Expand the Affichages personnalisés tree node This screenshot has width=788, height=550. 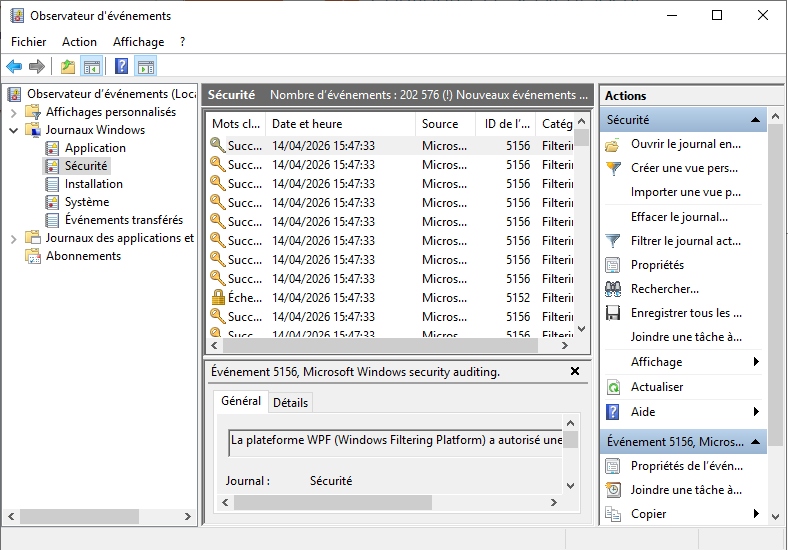tap(14, 113)
